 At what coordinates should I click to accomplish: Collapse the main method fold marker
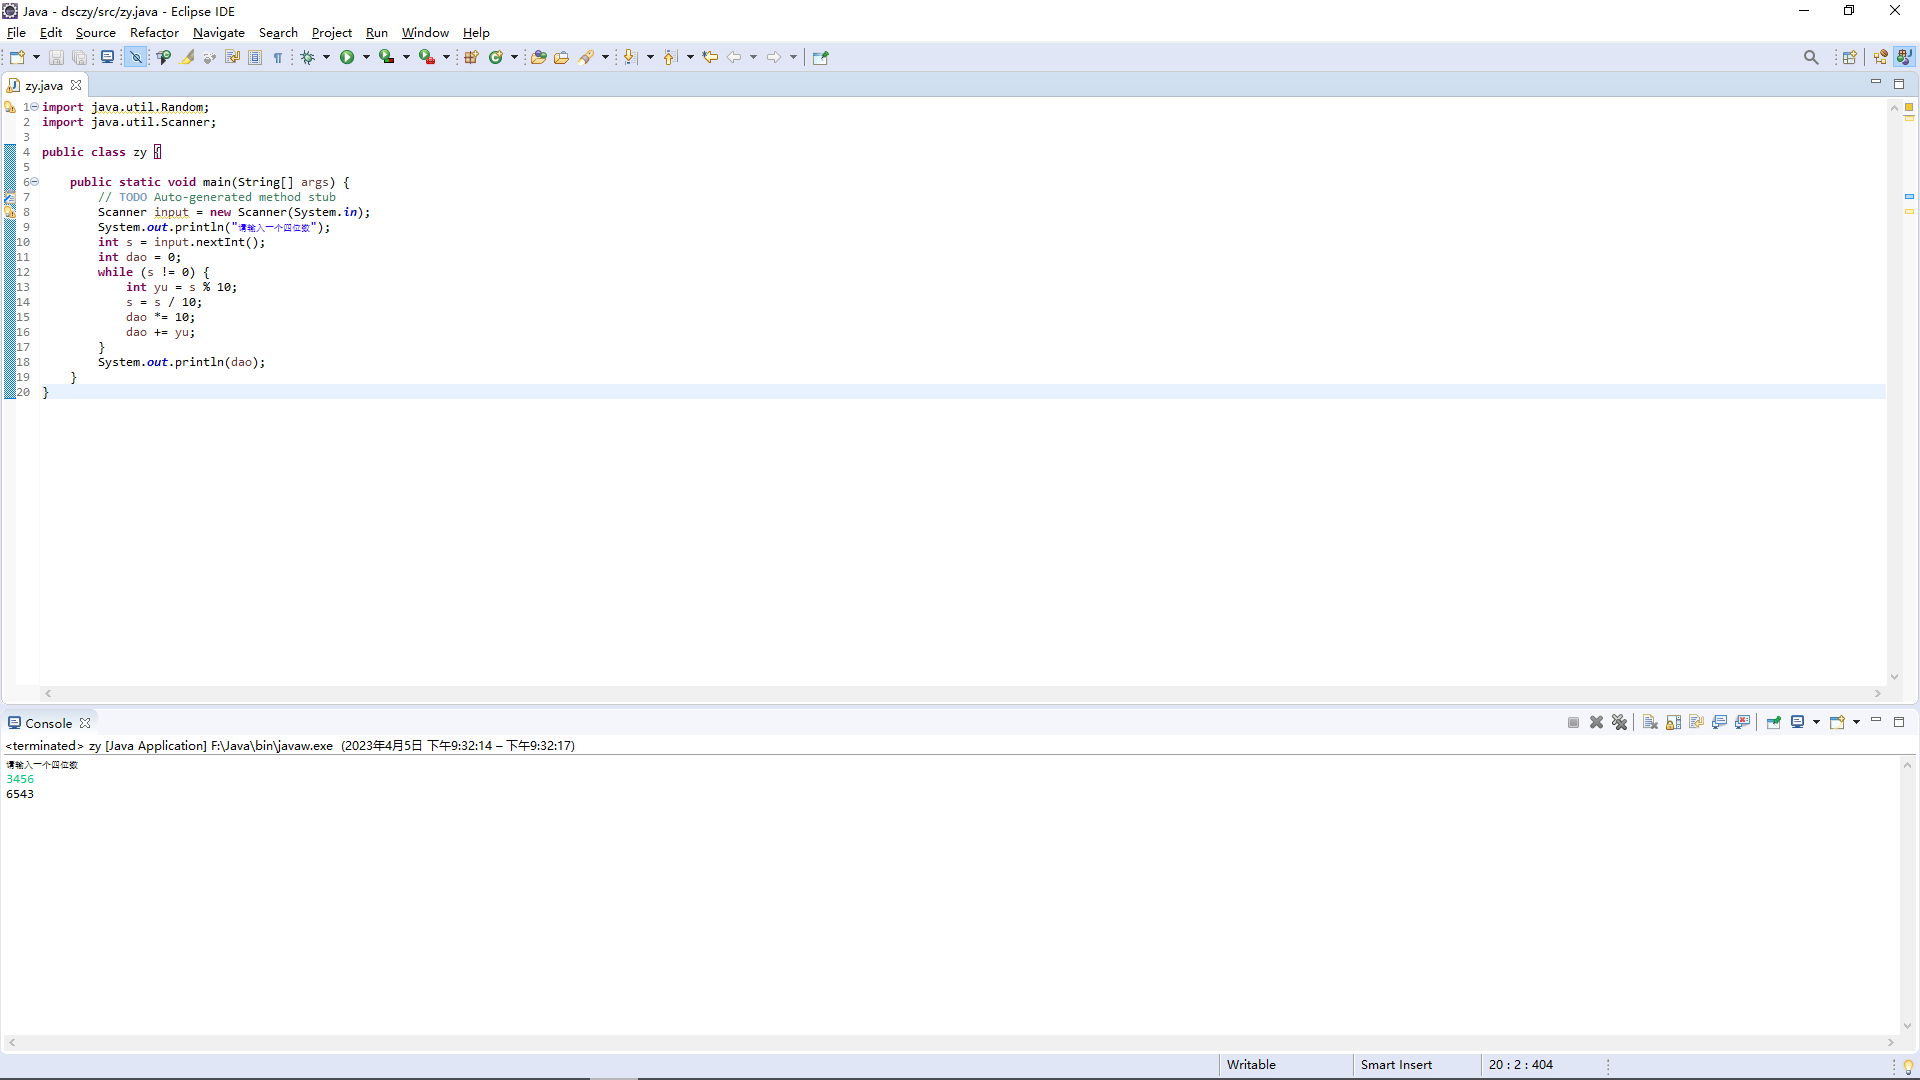click(x=34, y=182)
